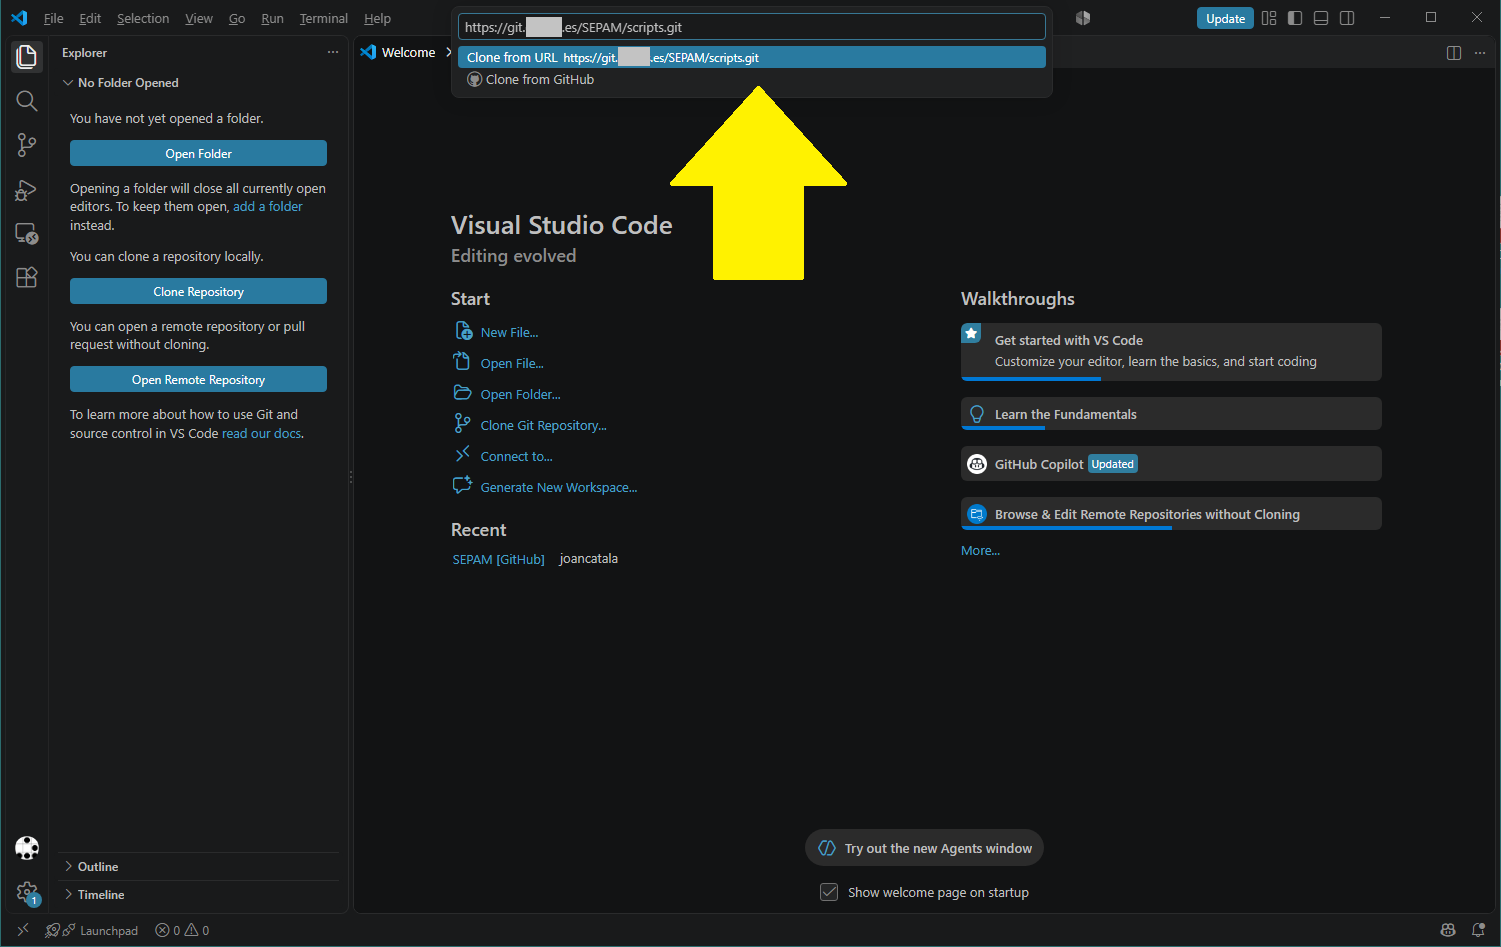1501x947 pixels.
Task: Choose the Clone from GitHub option
Action: (752, 79)
